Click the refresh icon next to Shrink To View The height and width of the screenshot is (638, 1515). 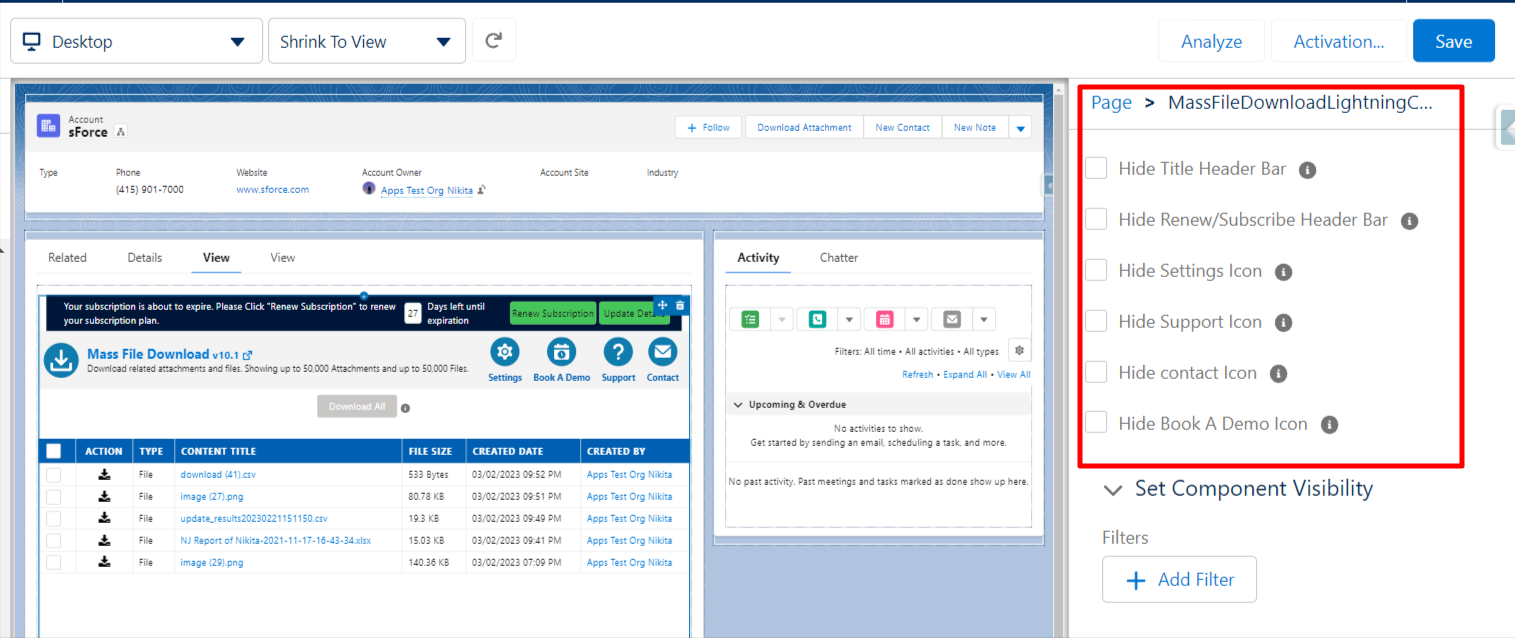pos(493,41)
